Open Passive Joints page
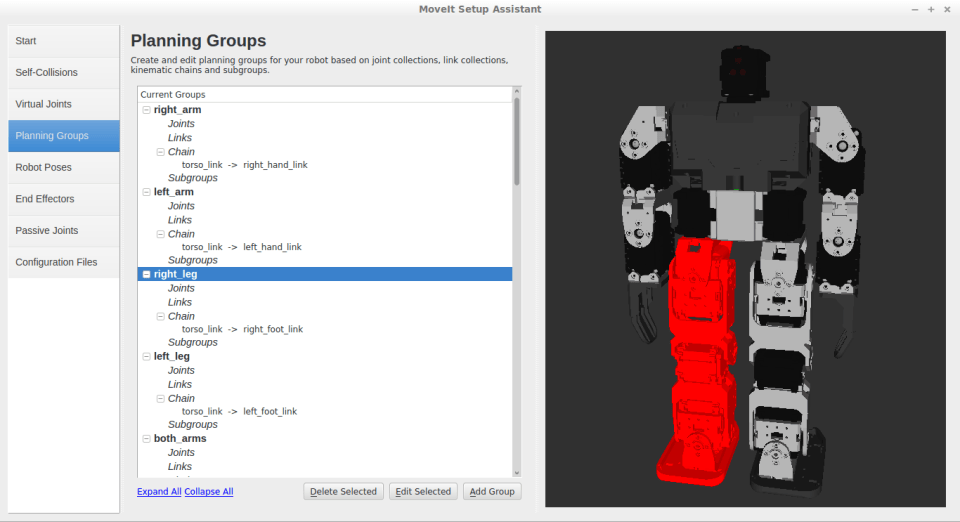 click(x=64, y=231)
